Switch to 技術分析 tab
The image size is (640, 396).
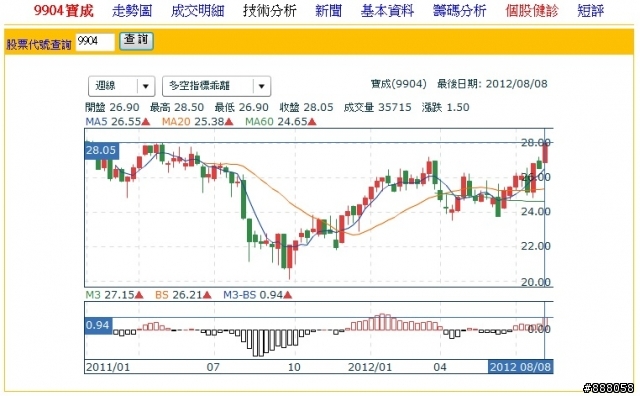point(269,11)
